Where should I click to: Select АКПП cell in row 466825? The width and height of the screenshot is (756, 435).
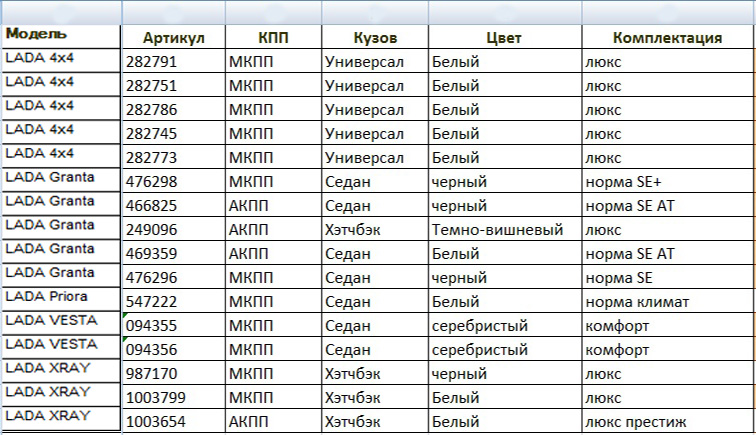click(273, 205)
